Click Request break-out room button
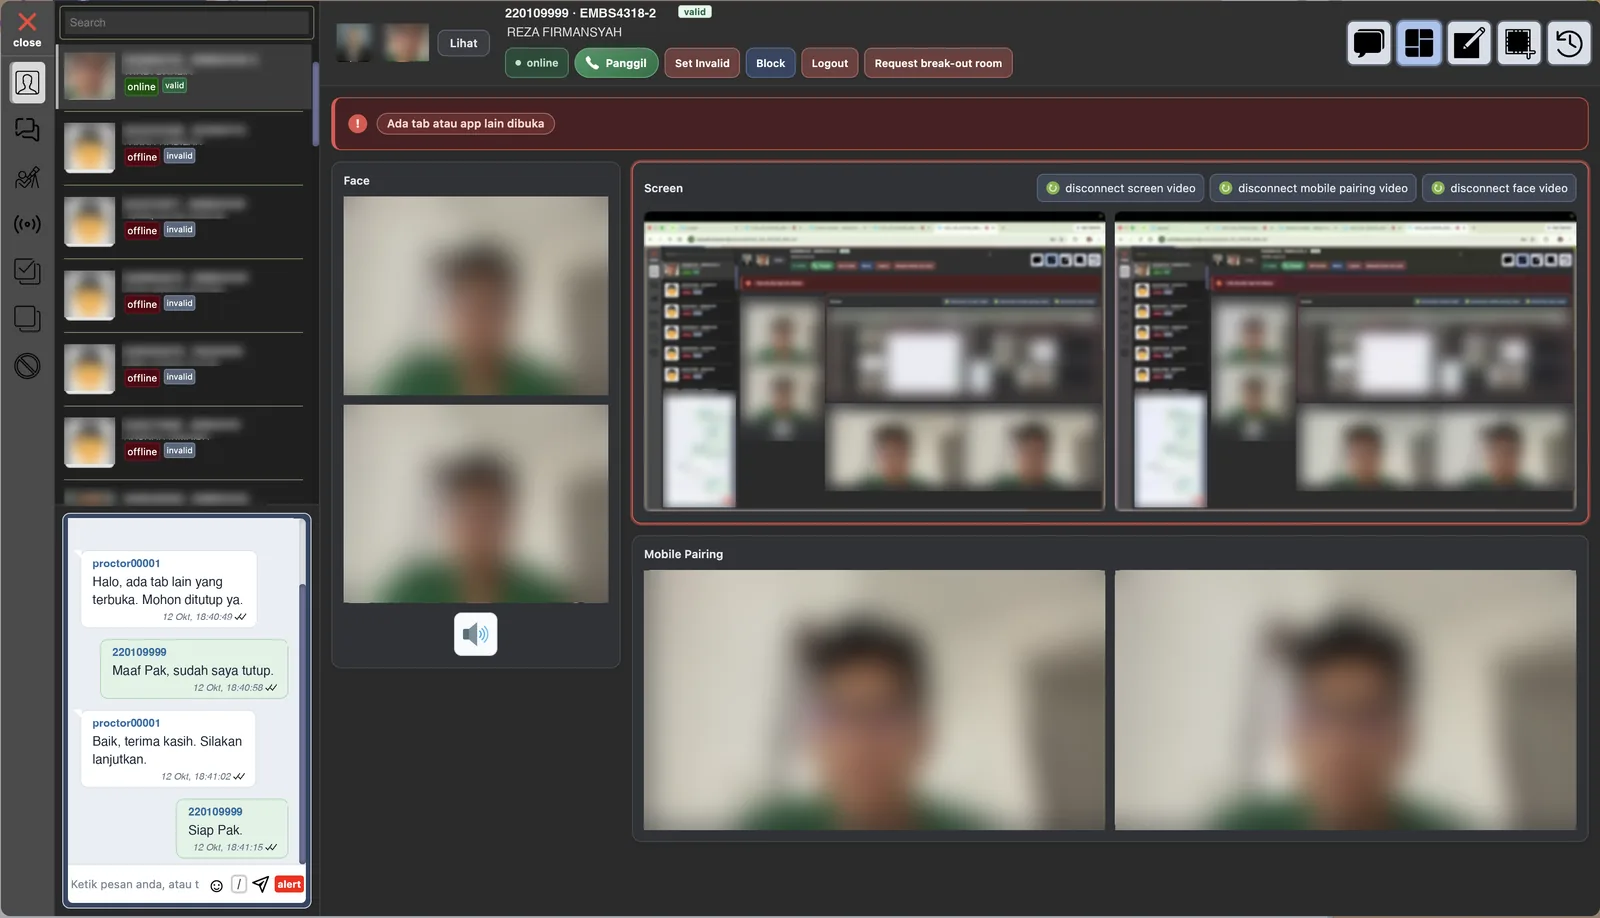The width and height of the screenshot is (1600, 918). click(938, 63)
